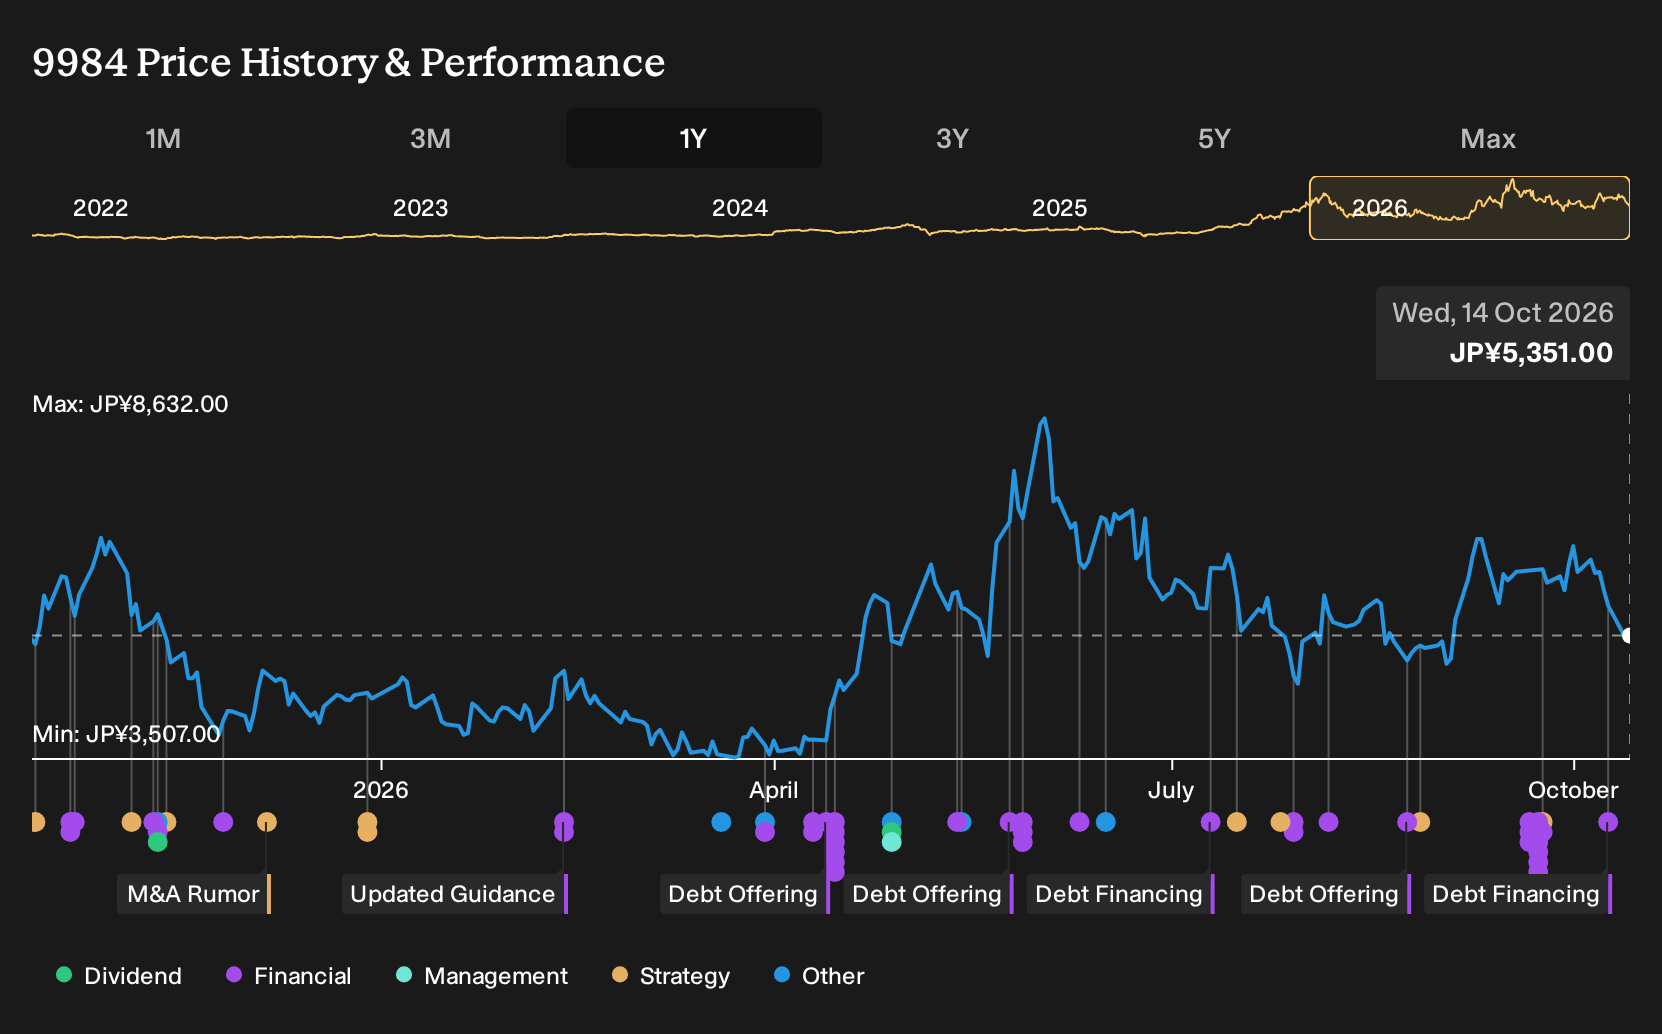Click the Max: JP¥8,632.00 label

point(131,404)
